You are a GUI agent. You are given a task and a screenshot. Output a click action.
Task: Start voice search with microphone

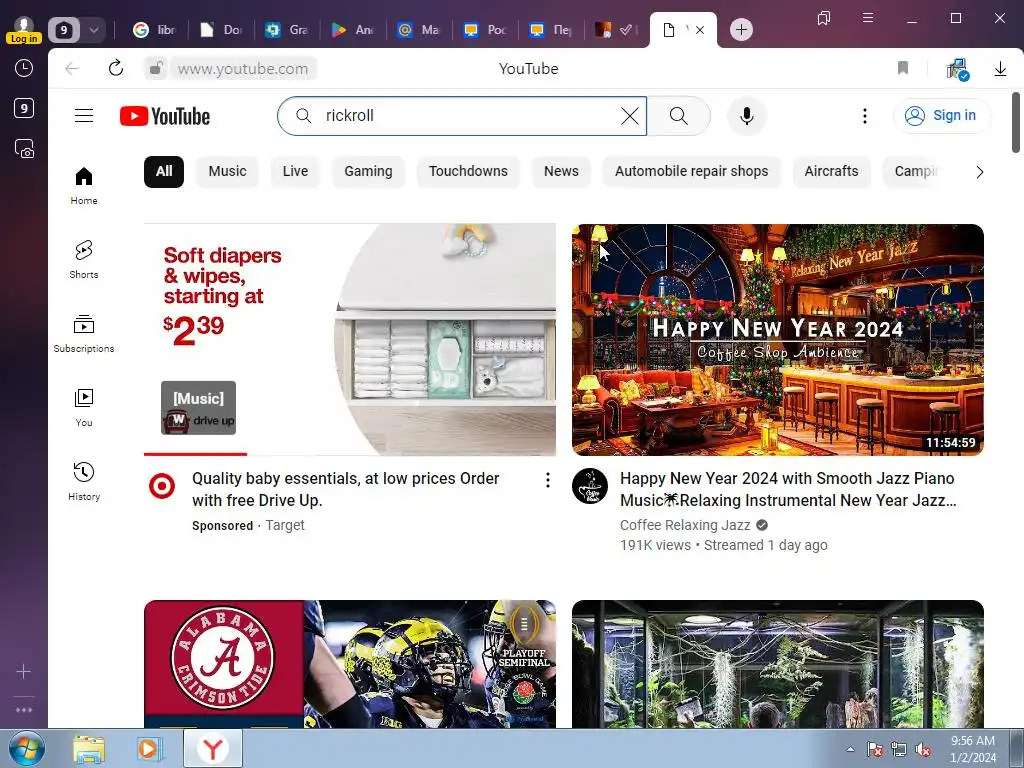pos(746,116)
